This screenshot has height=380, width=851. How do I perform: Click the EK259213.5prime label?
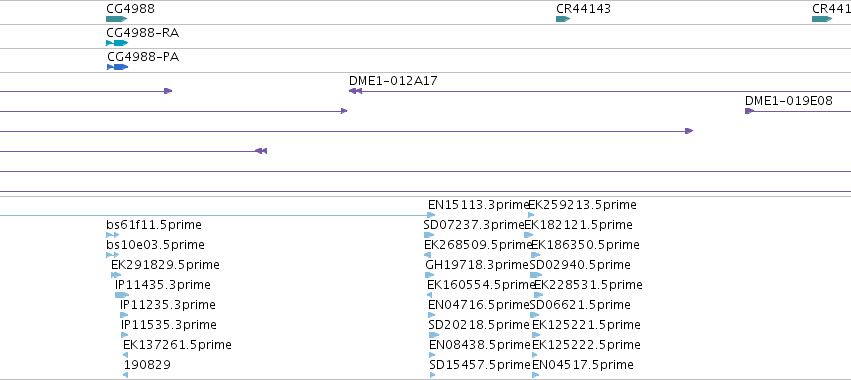coord(582,205)
